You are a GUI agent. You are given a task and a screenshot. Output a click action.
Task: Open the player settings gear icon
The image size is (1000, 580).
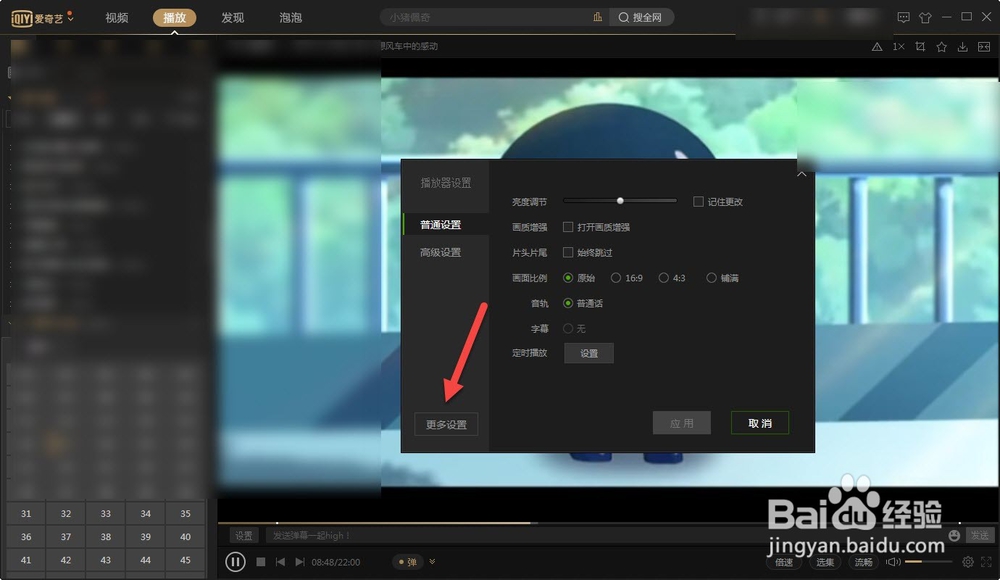pyautogui.click(x=967, y=562)
